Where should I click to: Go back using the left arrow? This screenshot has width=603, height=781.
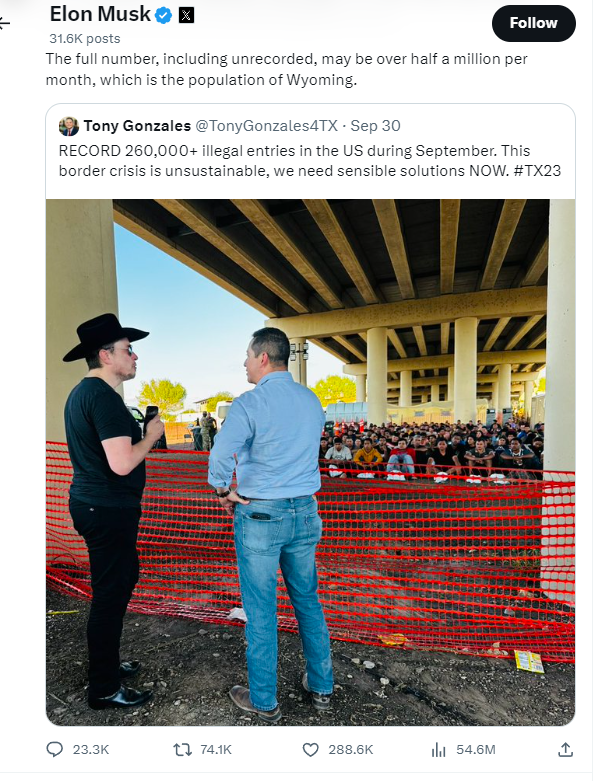point(5,22)
